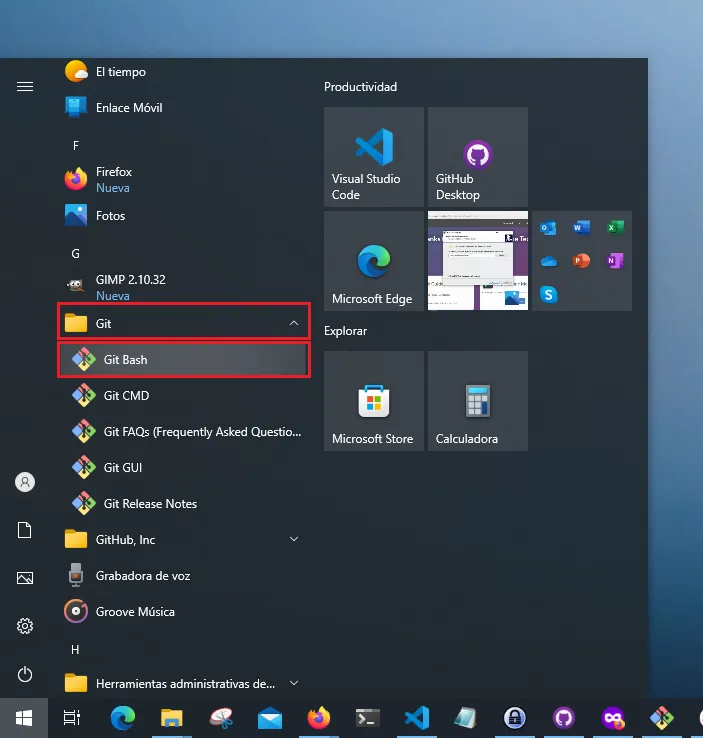Collapse the Git folder

(x=184, y=323)
